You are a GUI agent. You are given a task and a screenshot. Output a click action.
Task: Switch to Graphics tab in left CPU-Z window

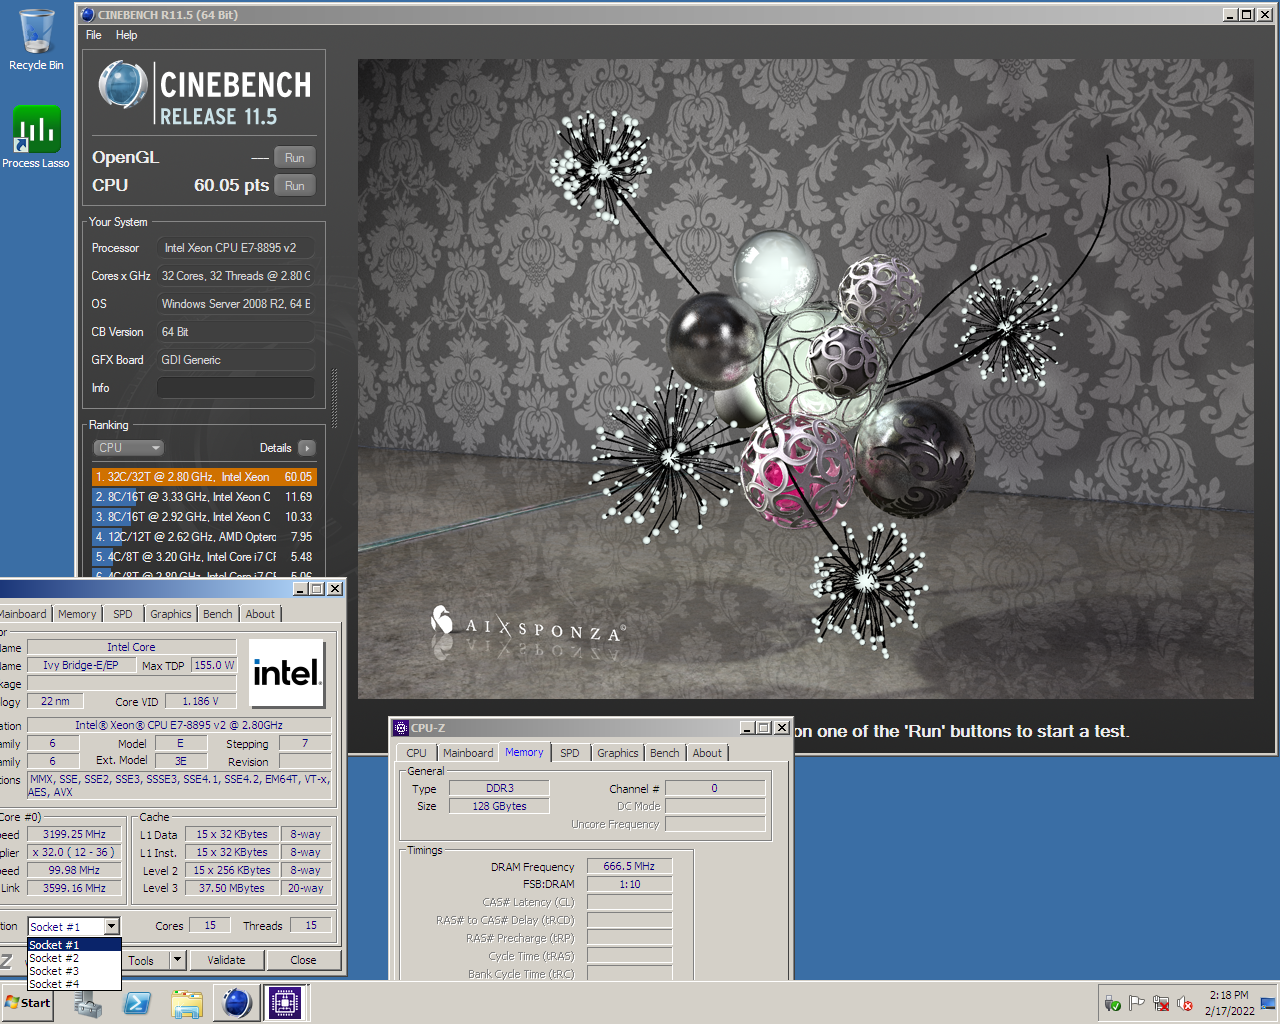[171, 614]
